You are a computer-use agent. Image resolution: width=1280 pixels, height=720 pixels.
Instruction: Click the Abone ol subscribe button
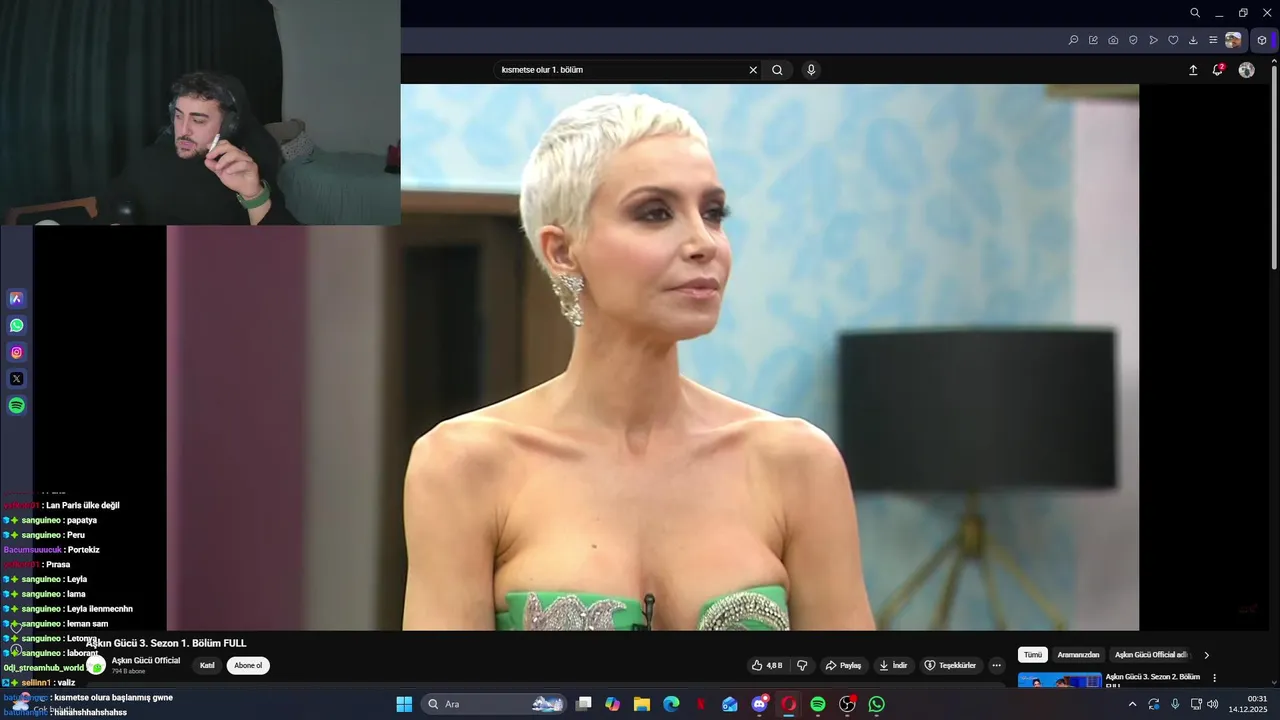(x=248, y=665)
